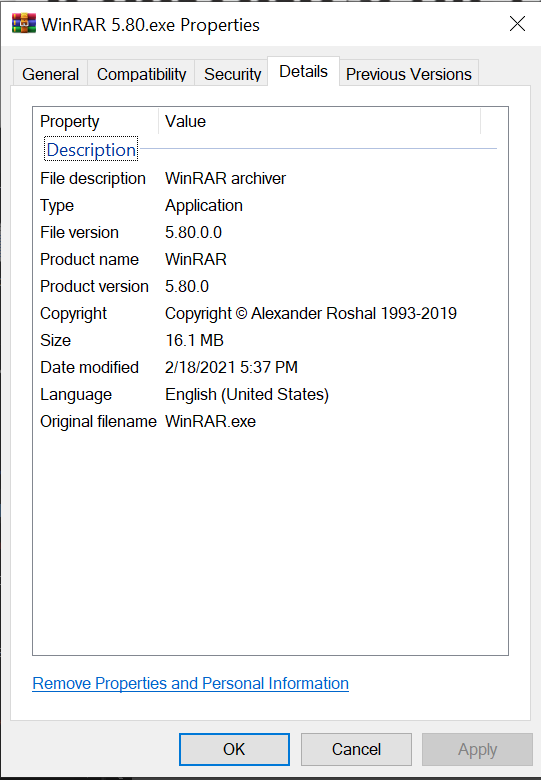Image resolution: width=541 pixels, height=780 pixels.
Task: Close the Properties dialog window
Action: (517, 23)
